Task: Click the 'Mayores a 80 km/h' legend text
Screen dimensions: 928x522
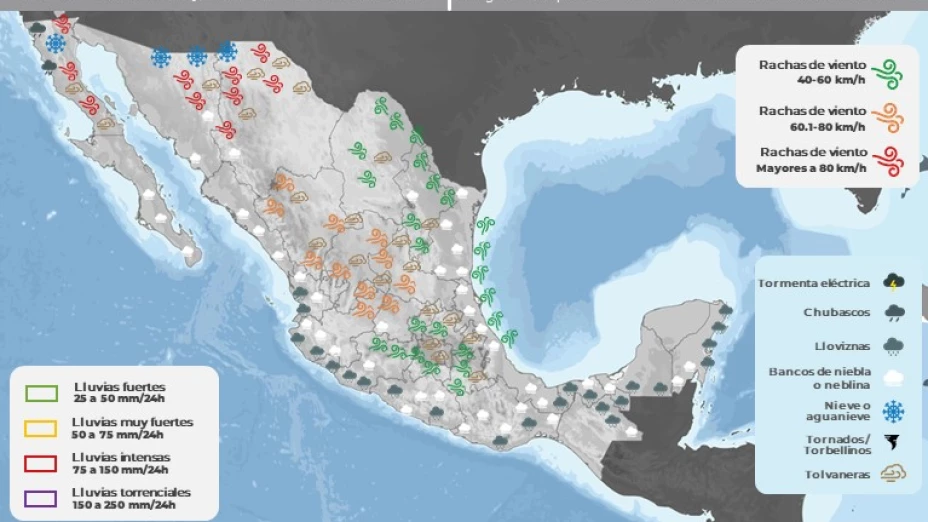Action: [811, 168]
